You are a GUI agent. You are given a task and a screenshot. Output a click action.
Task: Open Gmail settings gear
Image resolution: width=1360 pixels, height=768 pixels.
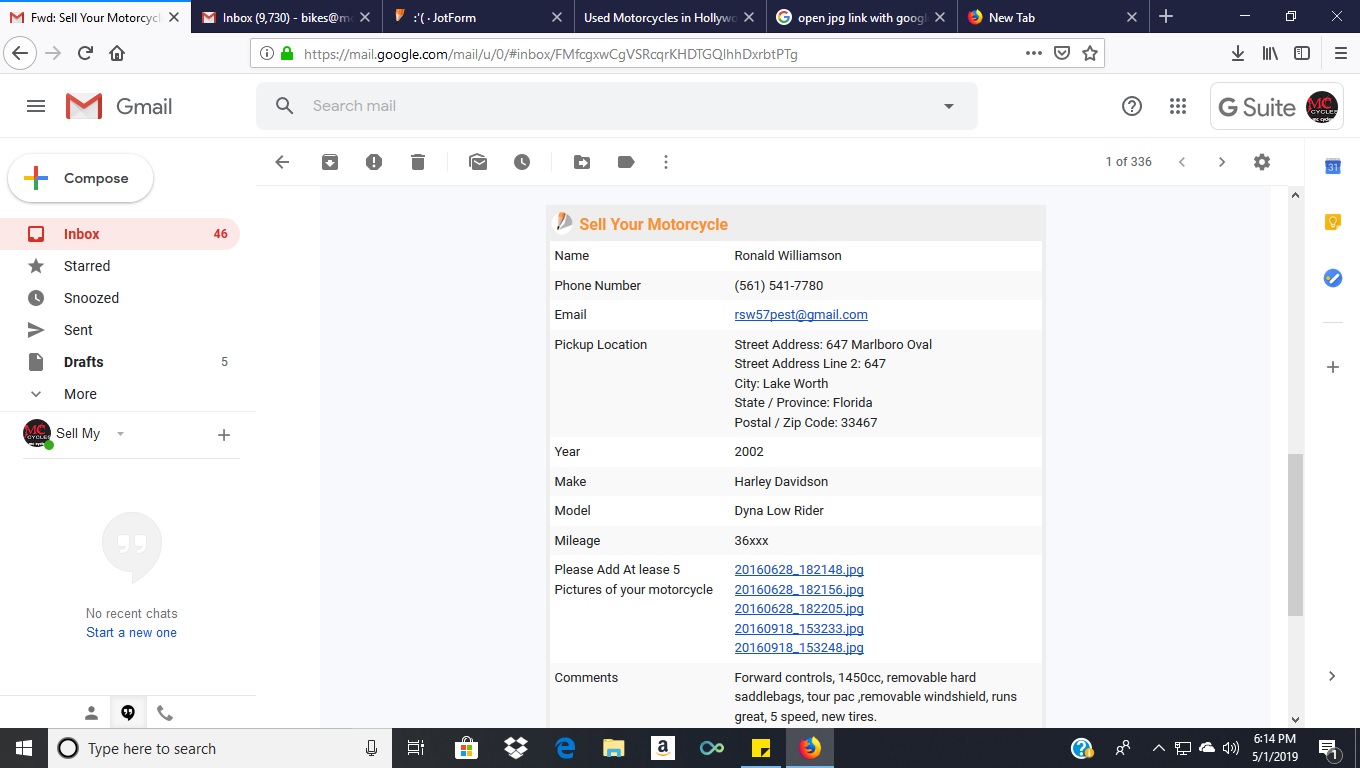pyautogui.click(x=1262, y=162)
